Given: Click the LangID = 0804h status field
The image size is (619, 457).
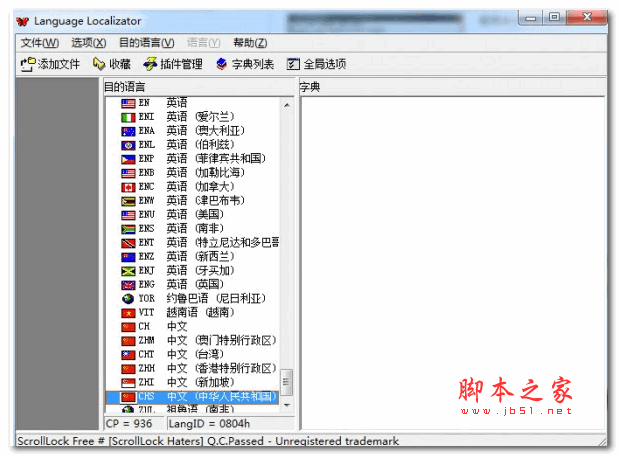Looking at the screenshot, I should (231, 424).
